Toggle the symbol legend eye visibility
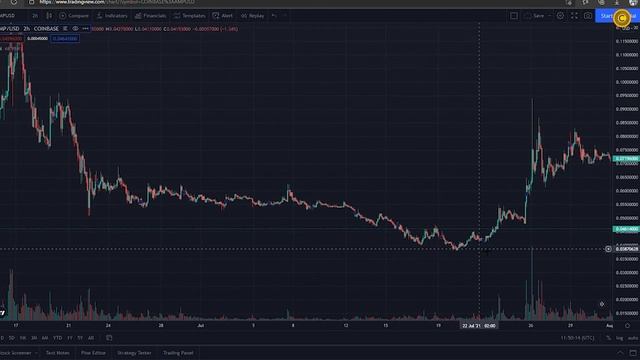Viewport: 640px width, 360px height. [76, 29]
